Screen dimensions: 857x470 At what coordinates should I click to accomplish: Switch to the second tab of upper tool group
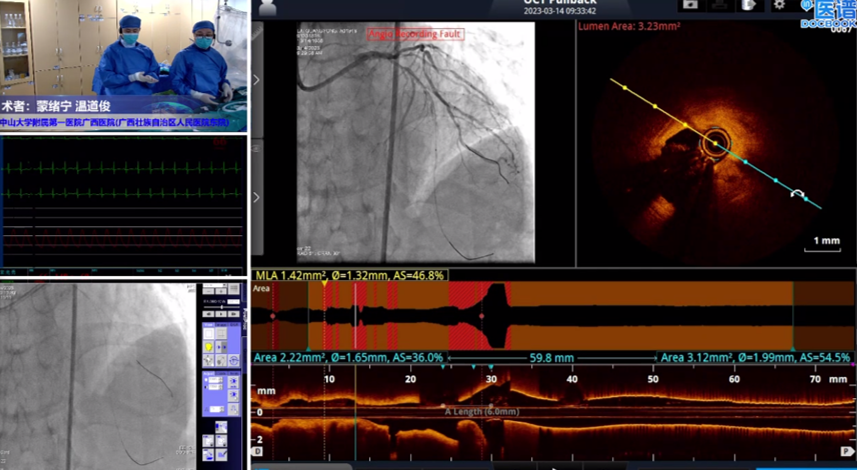point(221,325)
